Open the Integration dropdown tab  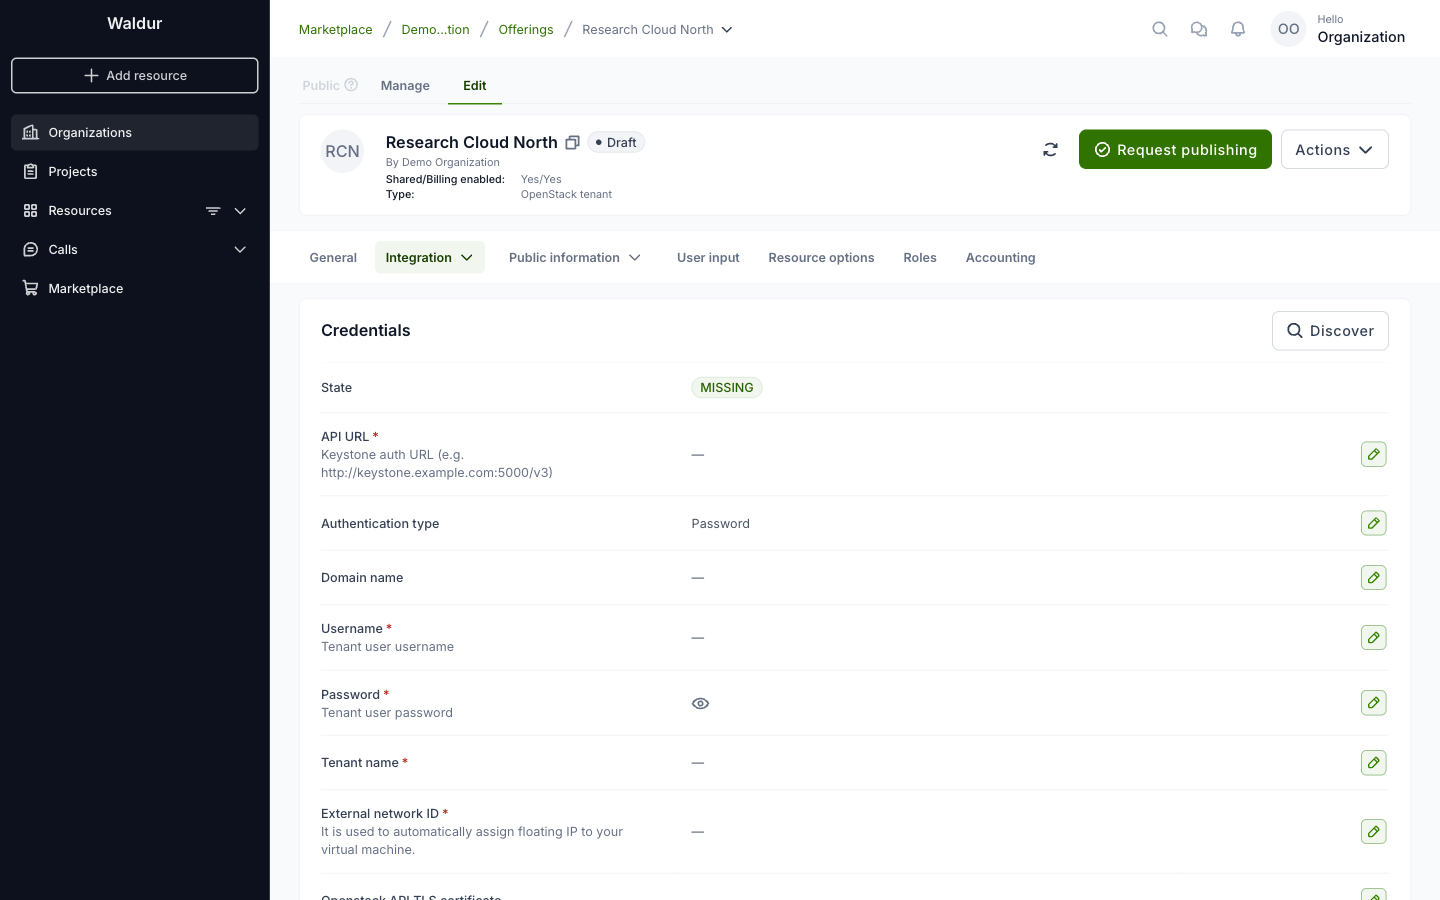click(430, 257)
